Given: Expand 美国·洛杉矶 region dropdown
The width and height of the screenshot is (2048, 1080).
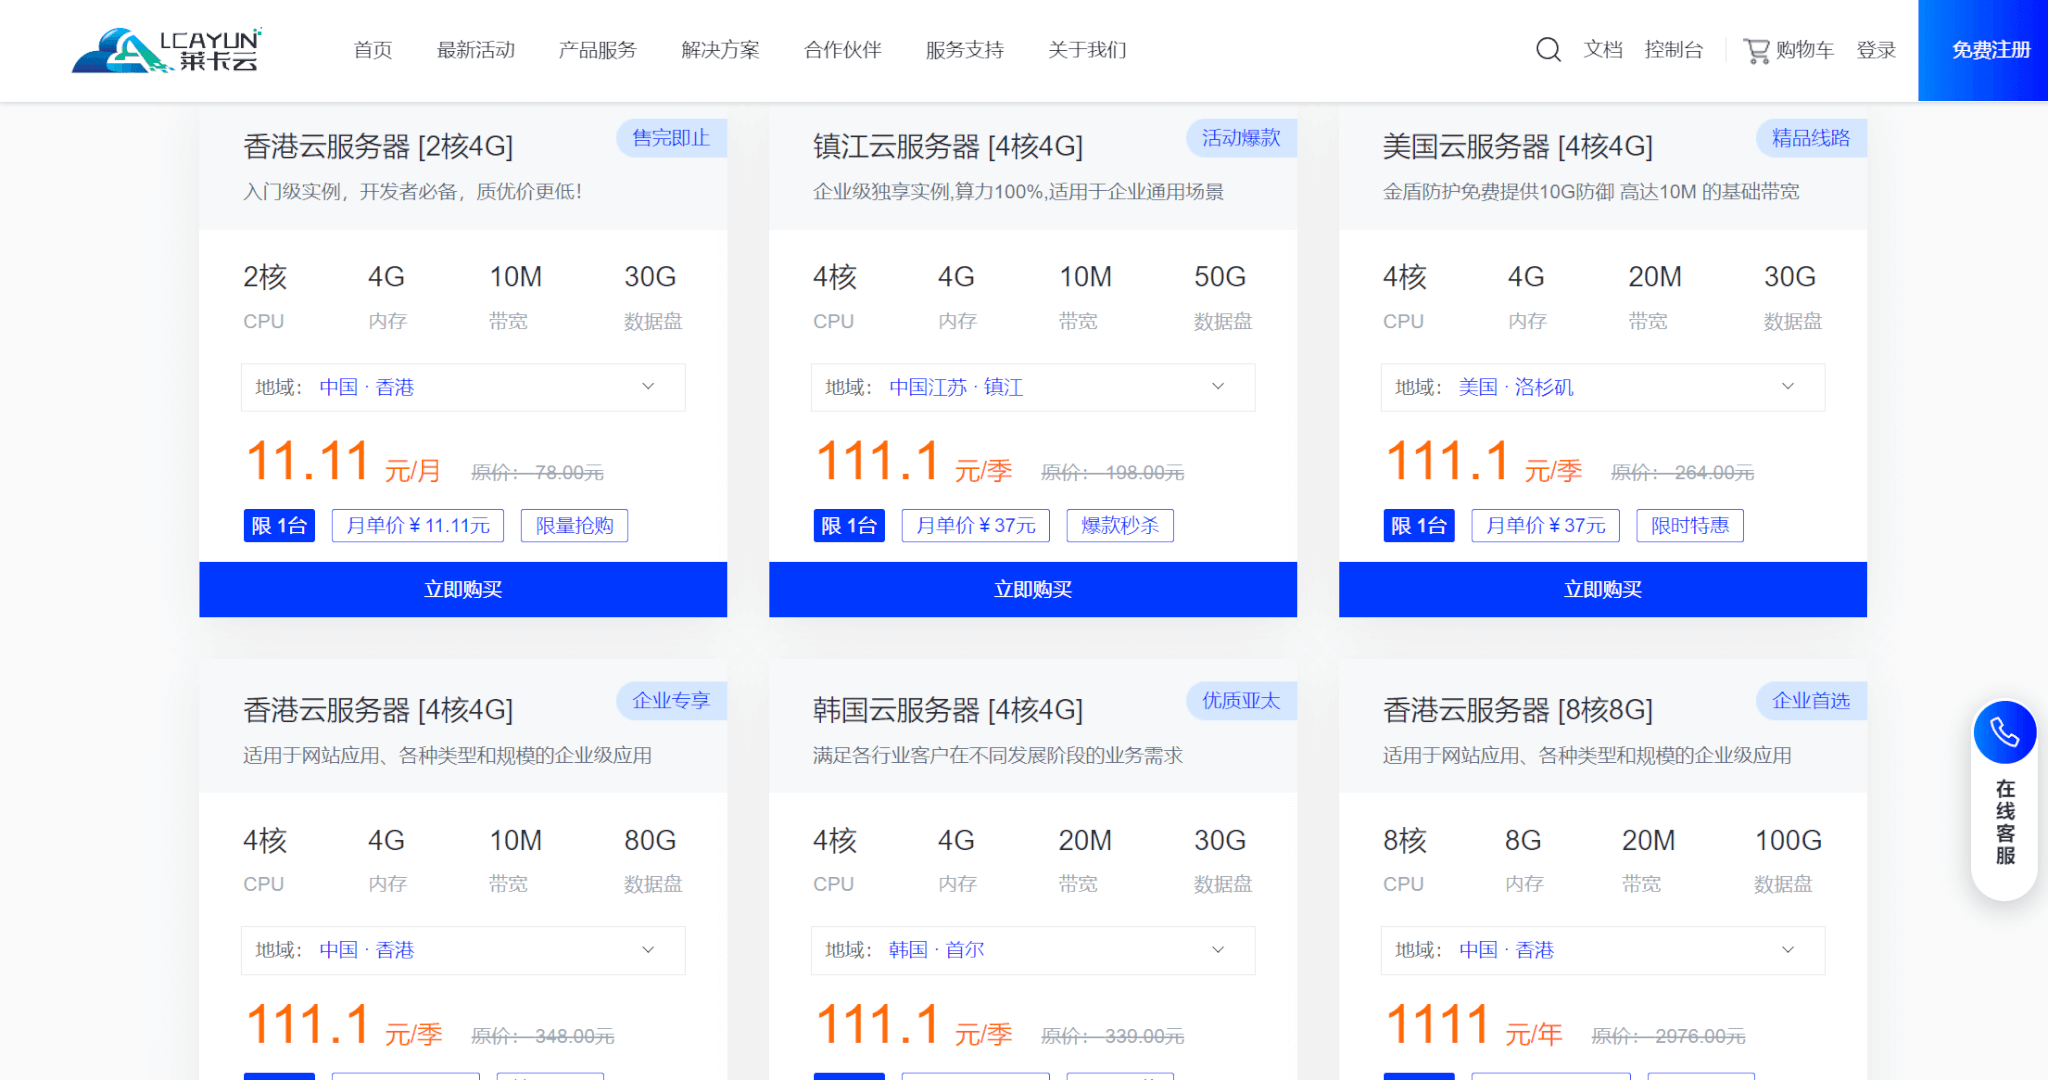Looking at the screenshot, I should pyautogui.click(x=1603, y=387).
